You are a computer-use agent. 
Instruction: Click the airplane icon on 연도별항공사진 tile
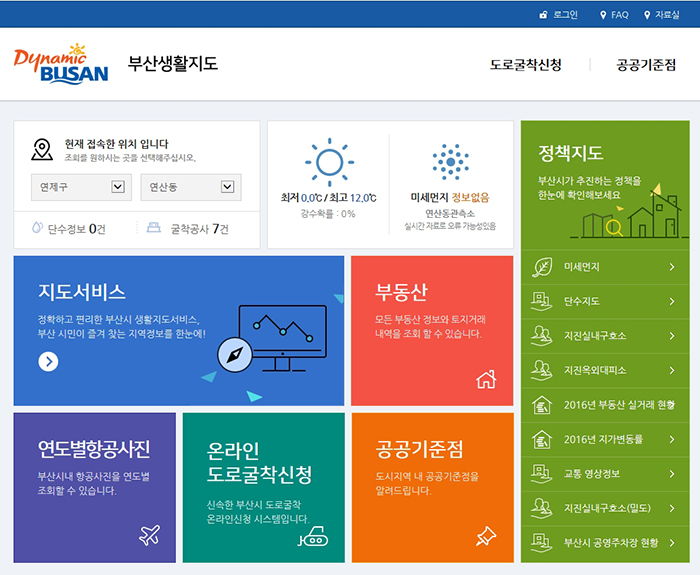pyautogui.click(x=149, y=535)
